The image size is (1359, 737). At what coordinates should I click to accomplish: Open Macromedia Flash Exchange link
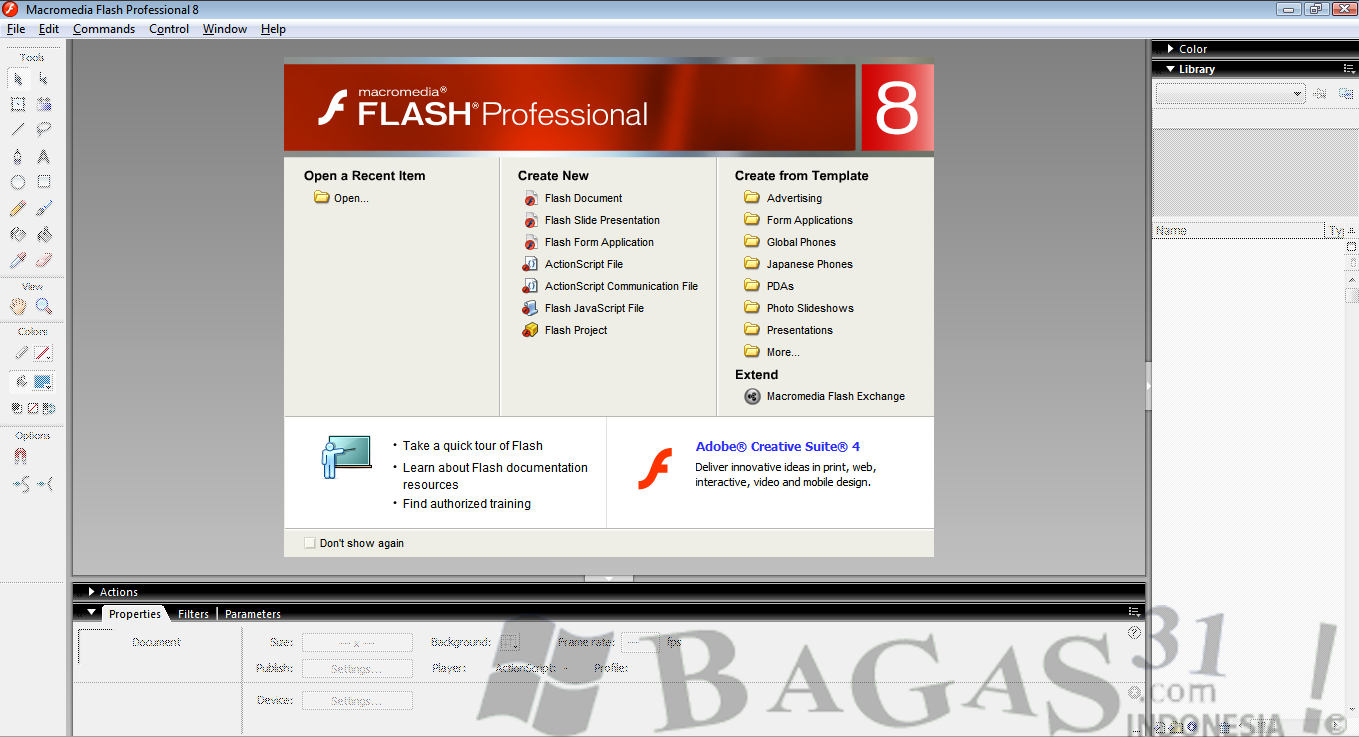tap(836, 396)
